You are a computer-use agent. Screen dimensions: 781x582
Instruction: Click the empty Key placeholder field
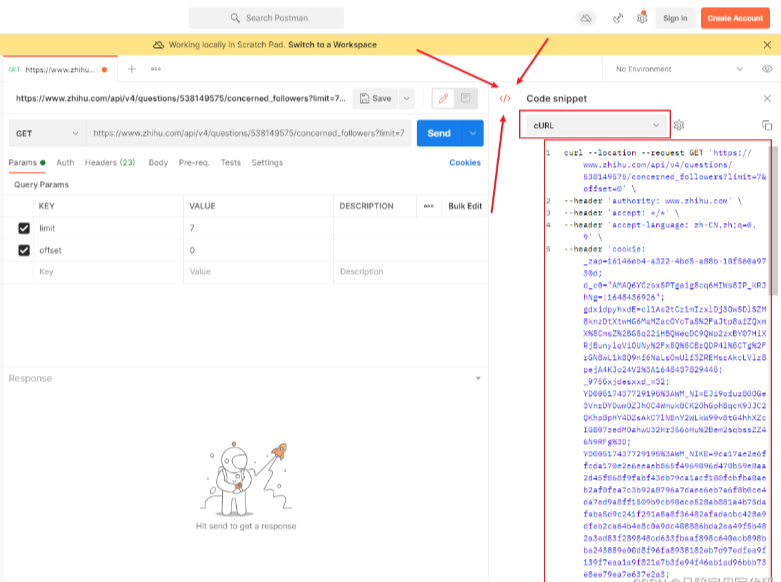(x=108, y=272)
